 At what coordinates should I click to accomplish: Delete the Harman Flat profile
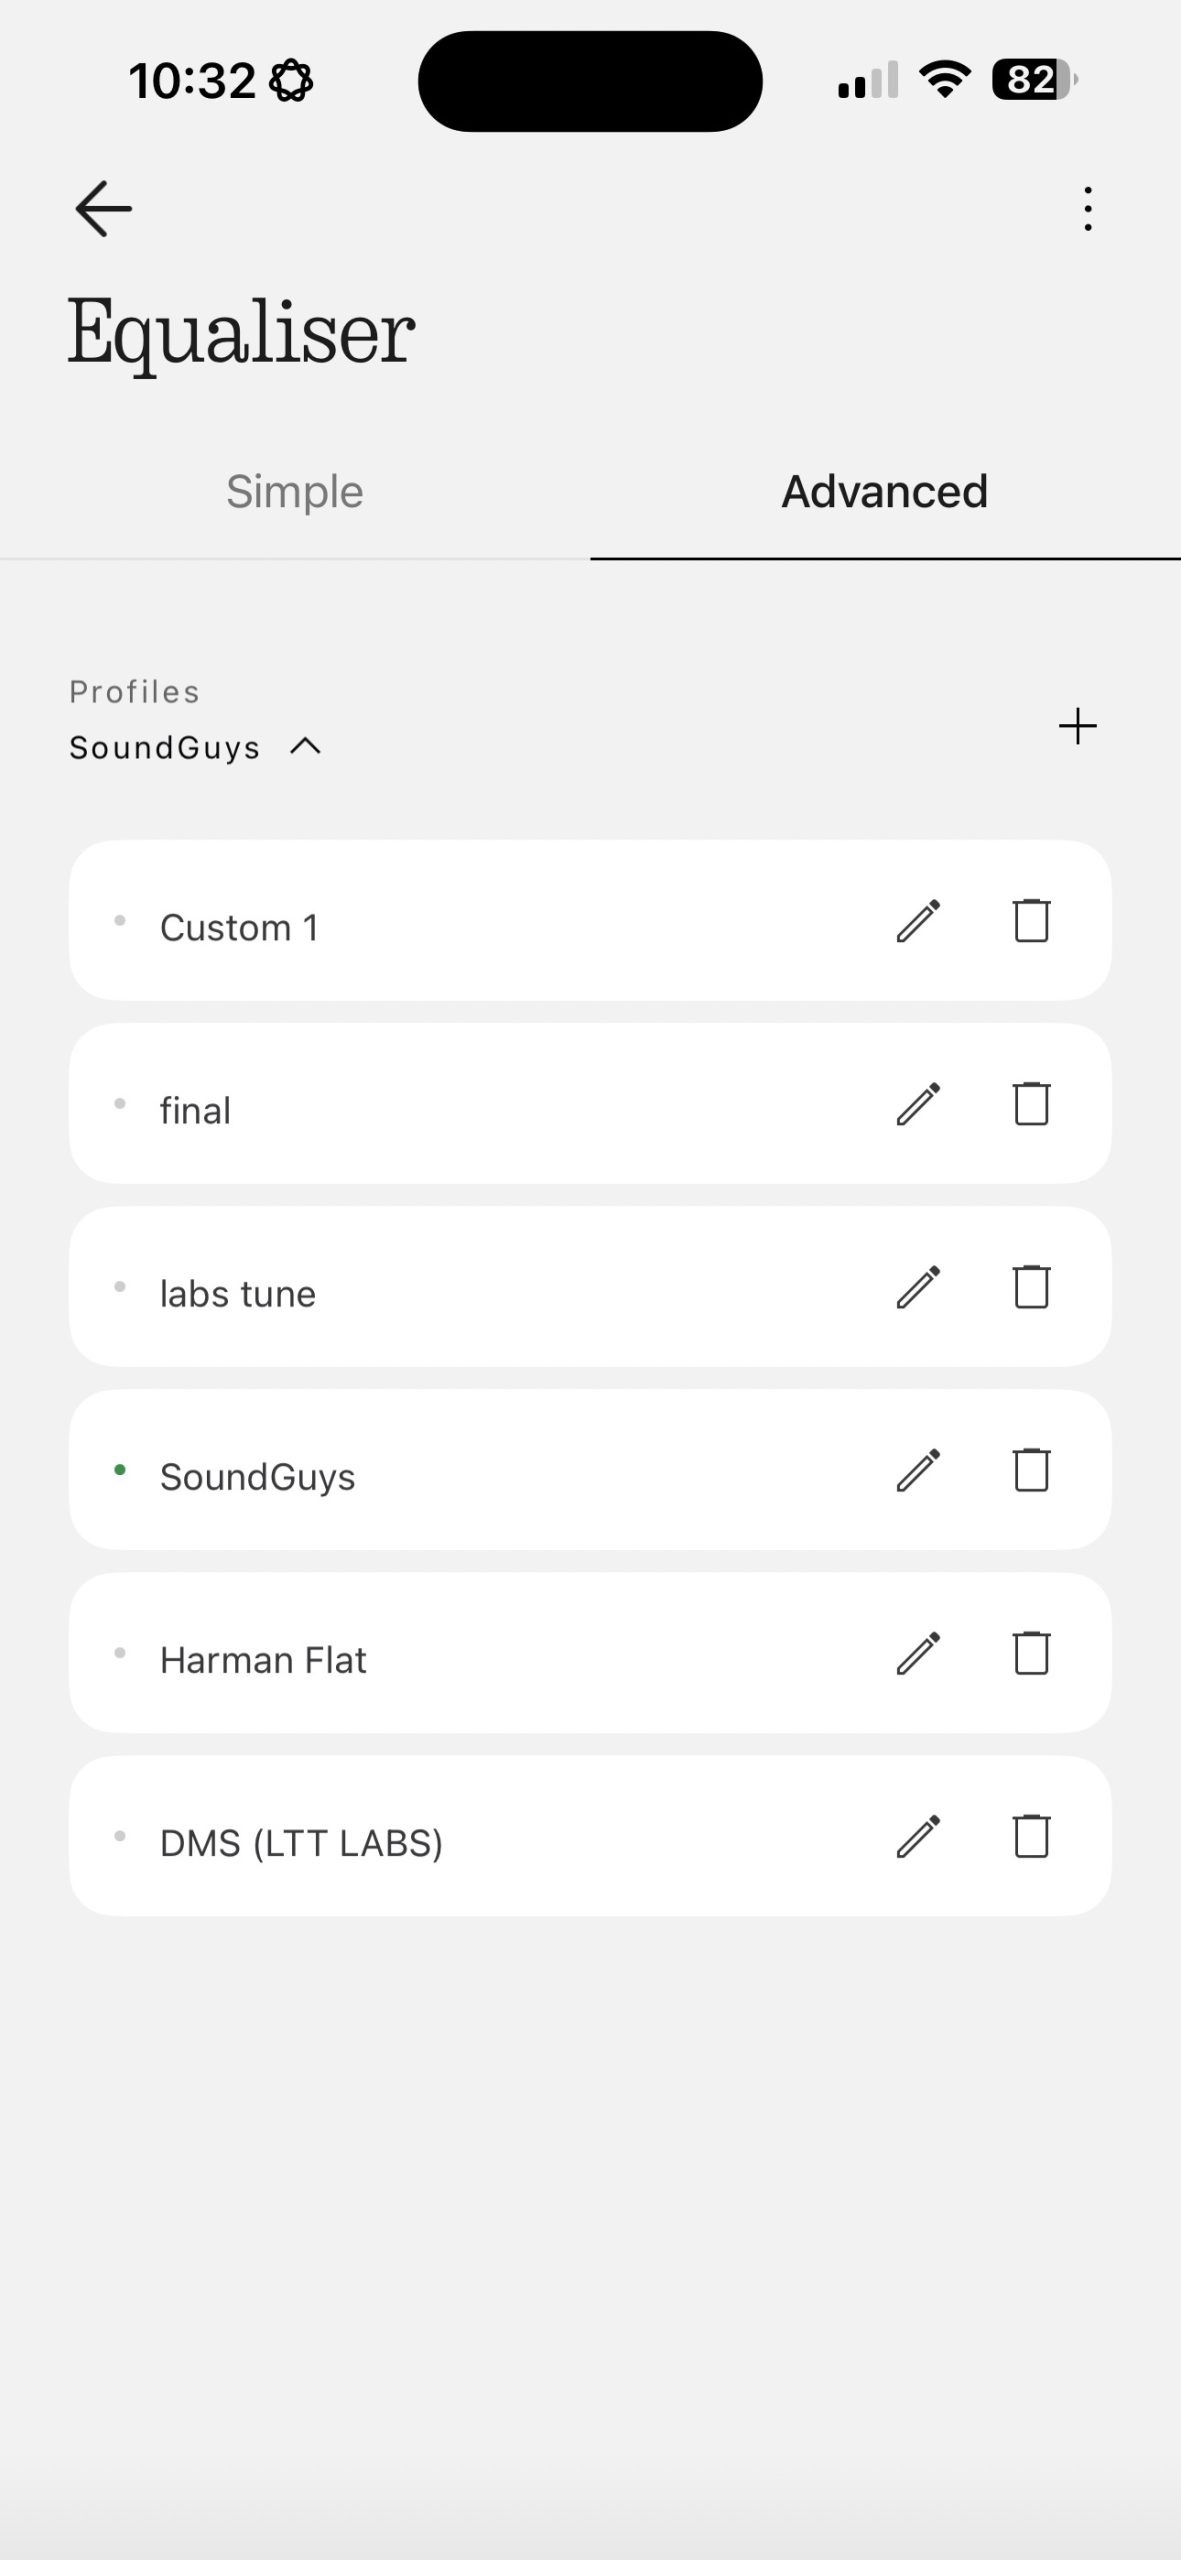point(1031,1653)
